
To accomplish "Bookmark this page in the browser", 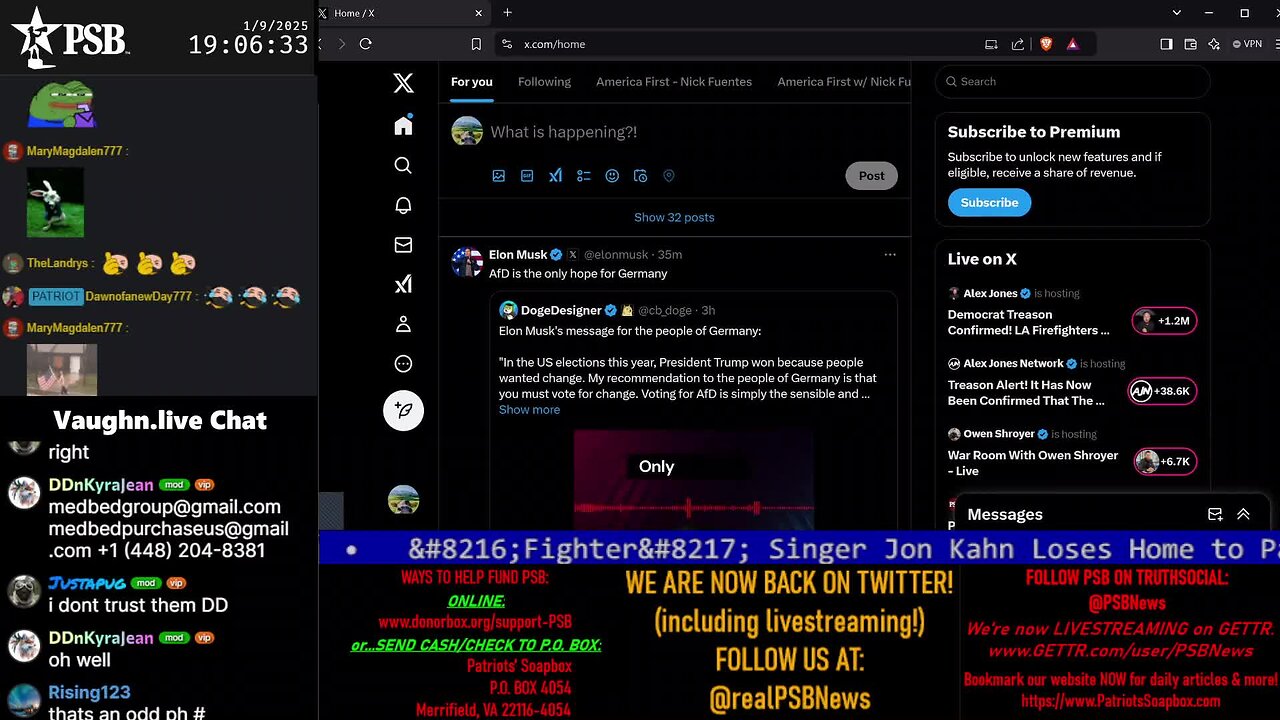I will click(476, 44).
